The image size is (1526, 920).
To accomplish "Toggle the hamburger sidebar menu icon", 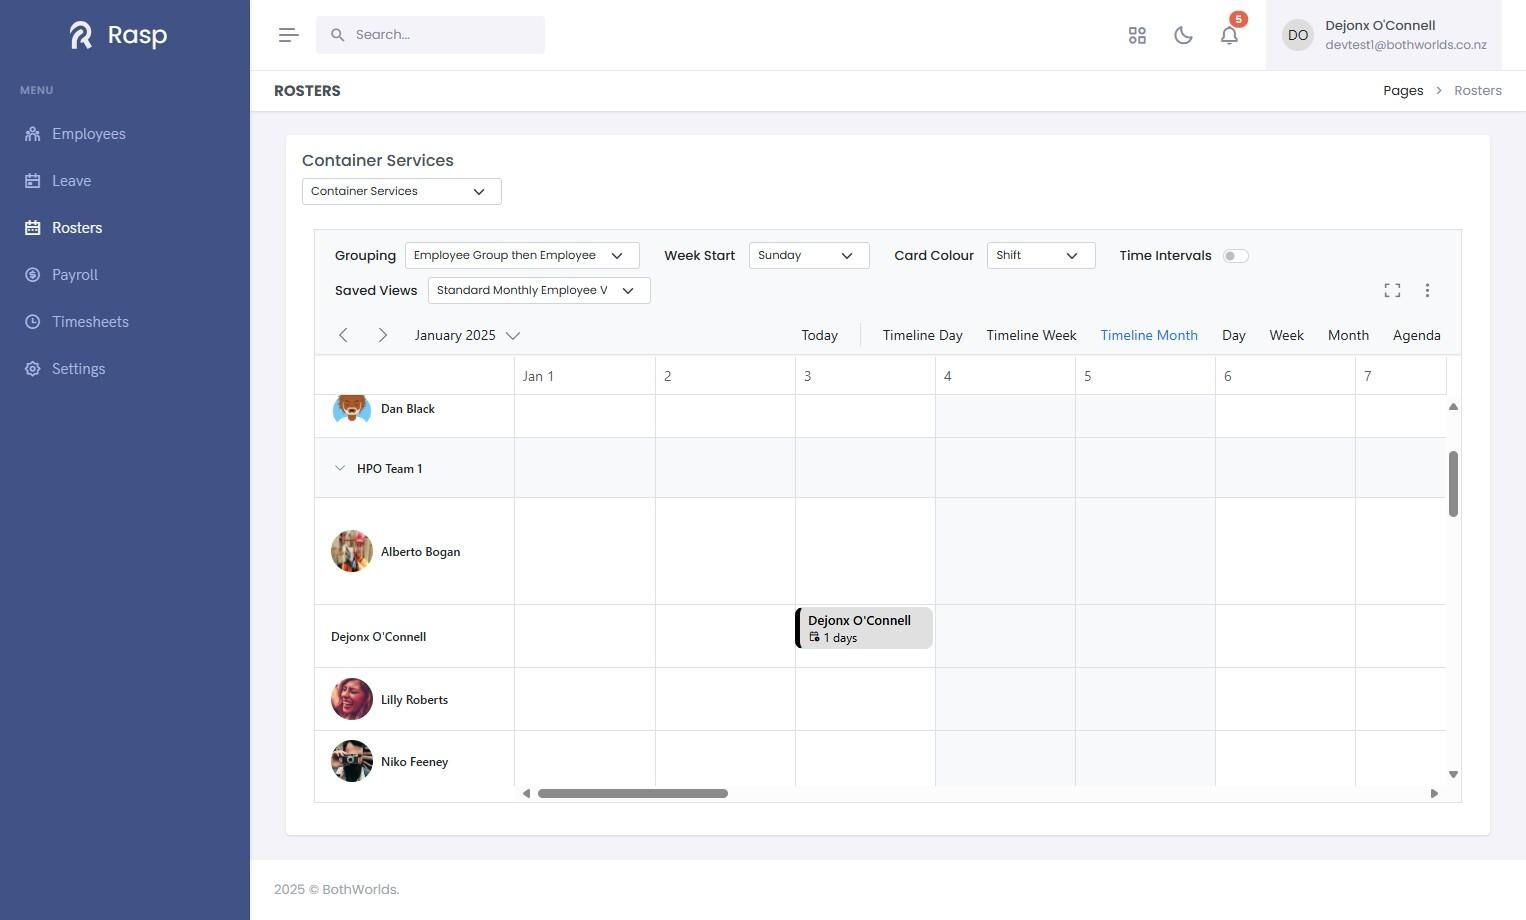I will coord(288,35).
